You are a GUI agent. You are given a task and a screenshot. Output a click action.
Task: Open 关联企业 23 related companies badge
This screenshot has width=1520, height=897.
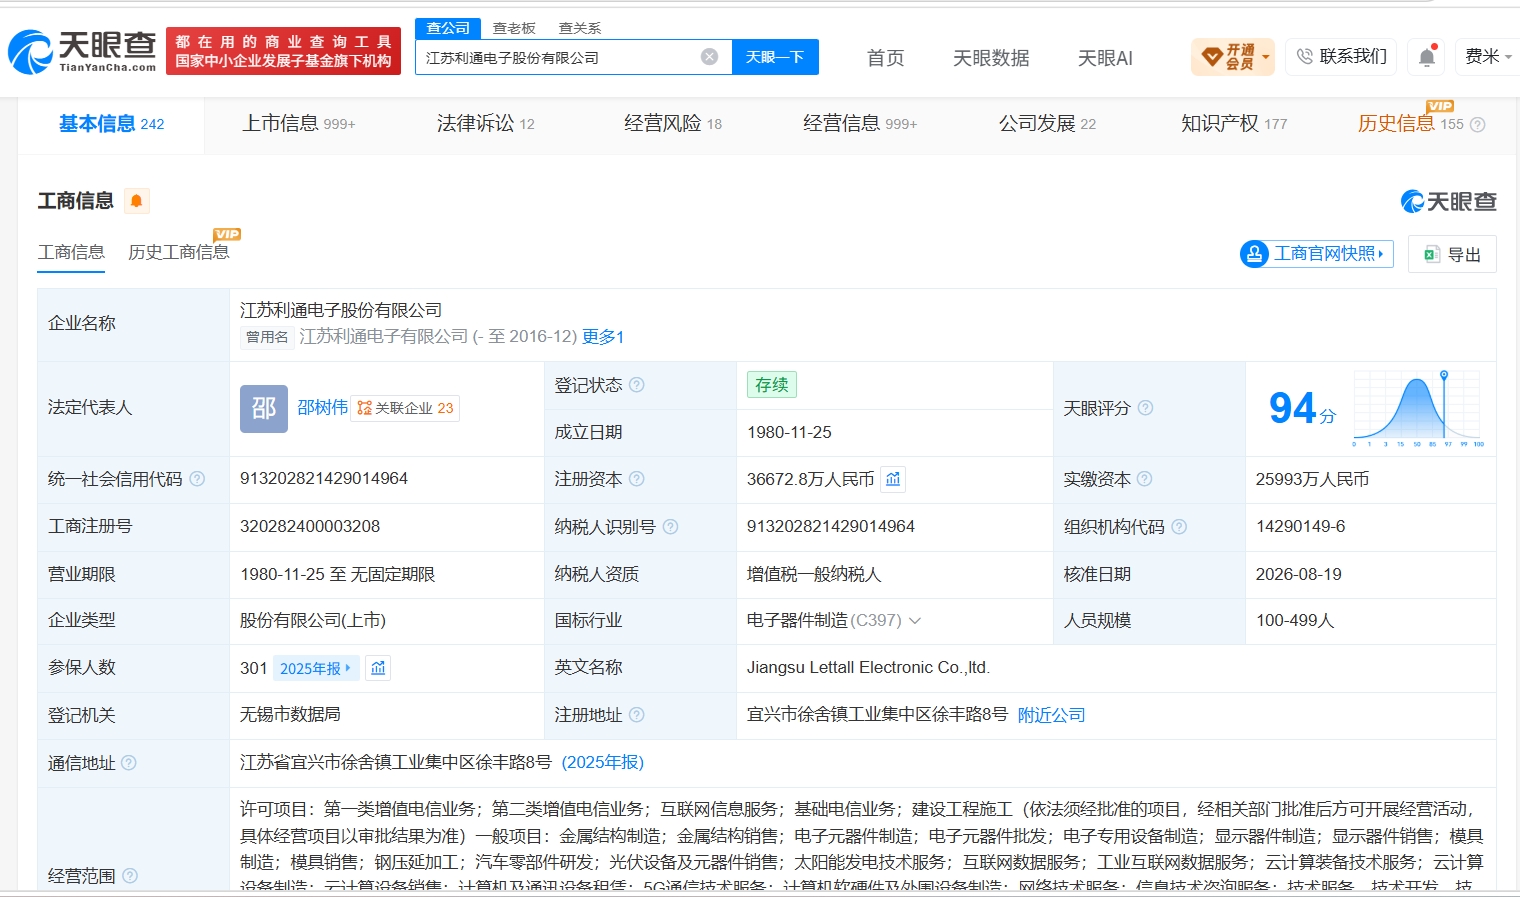pyautogui.click(x=405, y=408)
